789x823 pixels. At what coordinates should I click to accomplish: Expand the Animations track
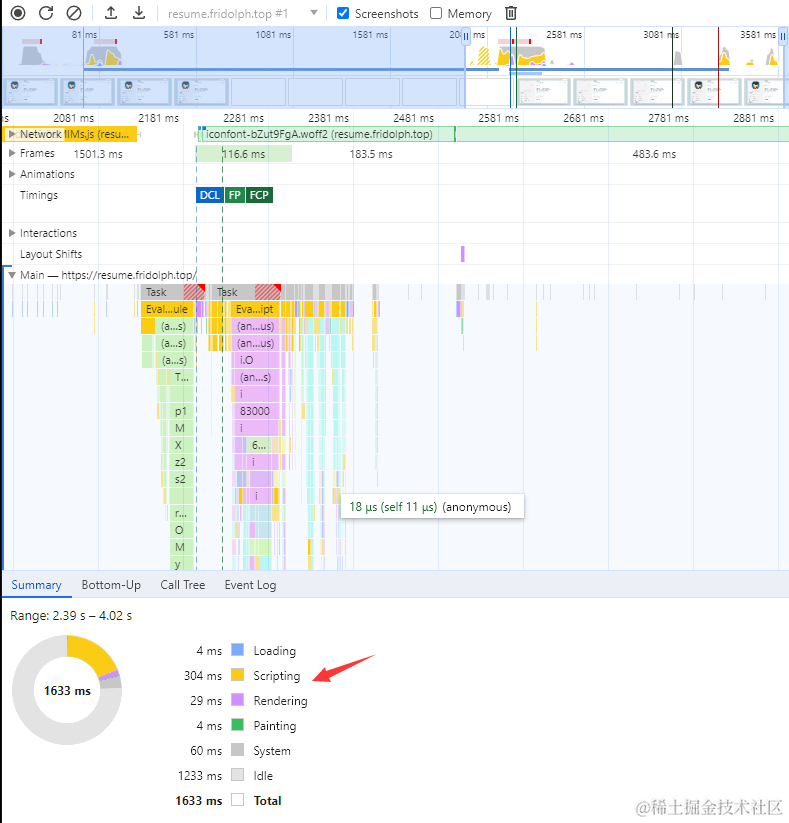click(x=12, y=174)
